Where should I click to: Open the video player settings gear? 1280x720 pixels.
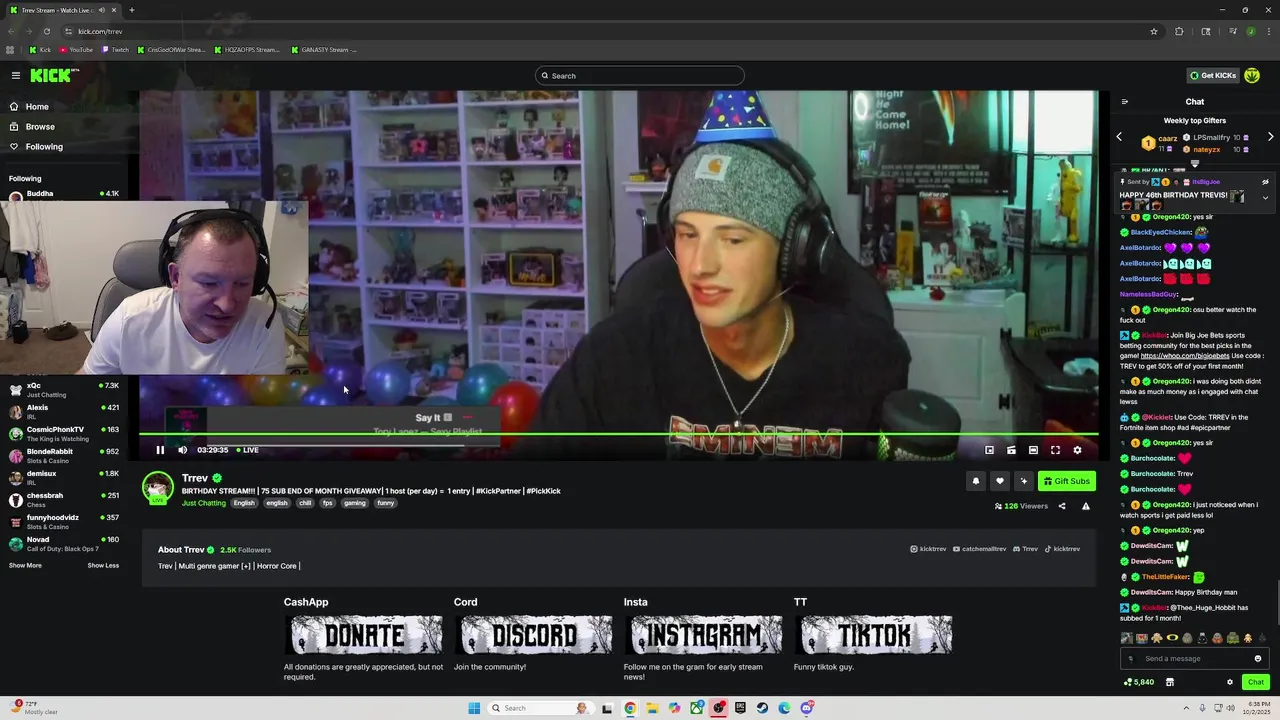click(x=1077, y=450)
